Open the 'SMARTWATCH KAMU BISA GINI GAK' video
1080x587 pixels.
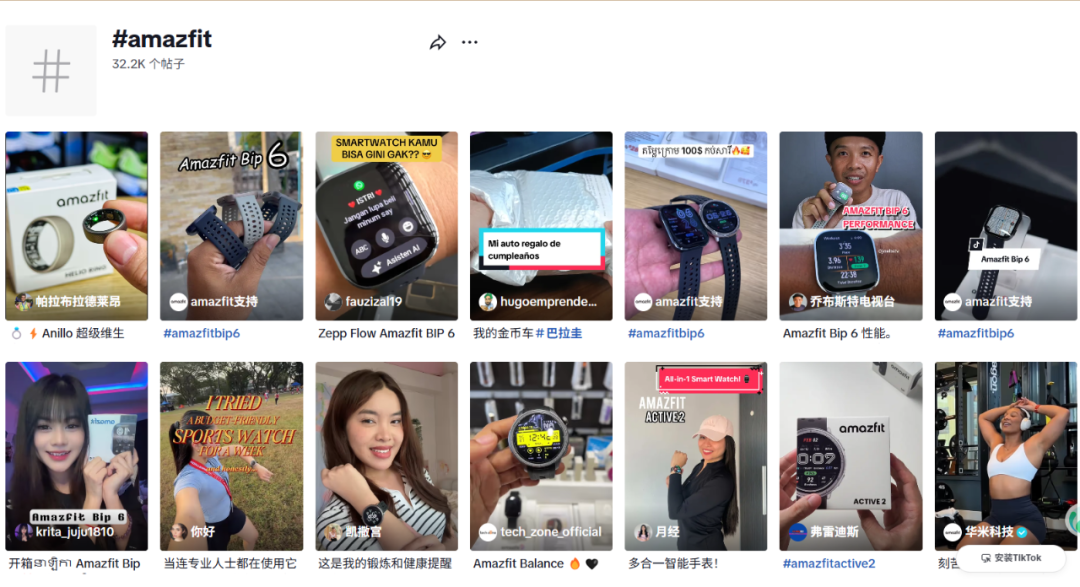click(386, 226)
